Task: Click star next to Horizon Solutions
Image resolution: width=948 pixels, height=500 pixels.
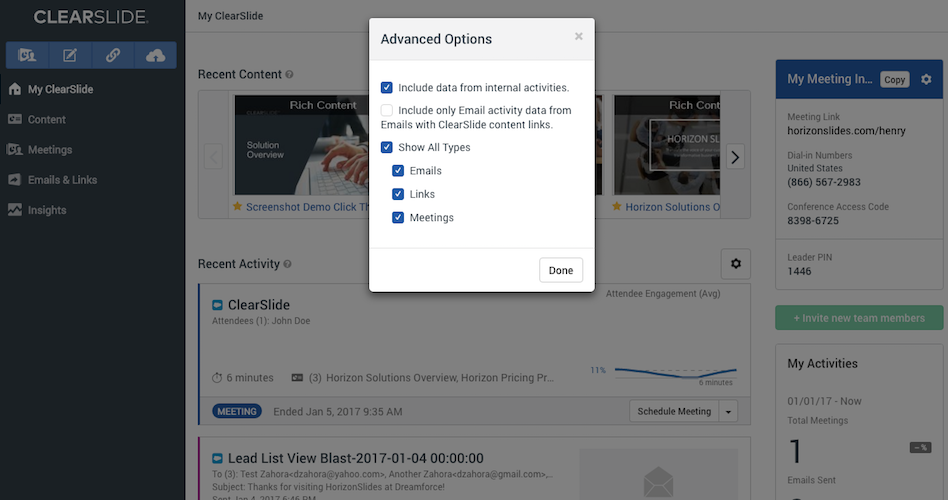Action: click(617, 207)
